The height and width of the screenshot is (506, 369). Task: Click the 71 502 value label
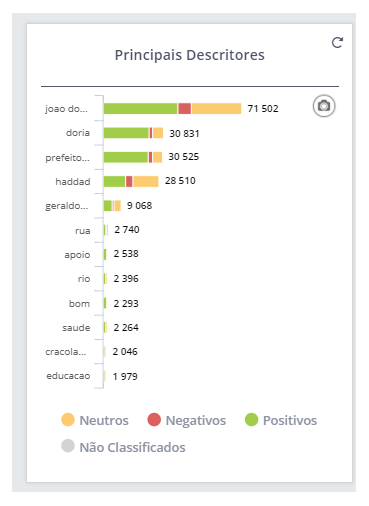[263, 109]
